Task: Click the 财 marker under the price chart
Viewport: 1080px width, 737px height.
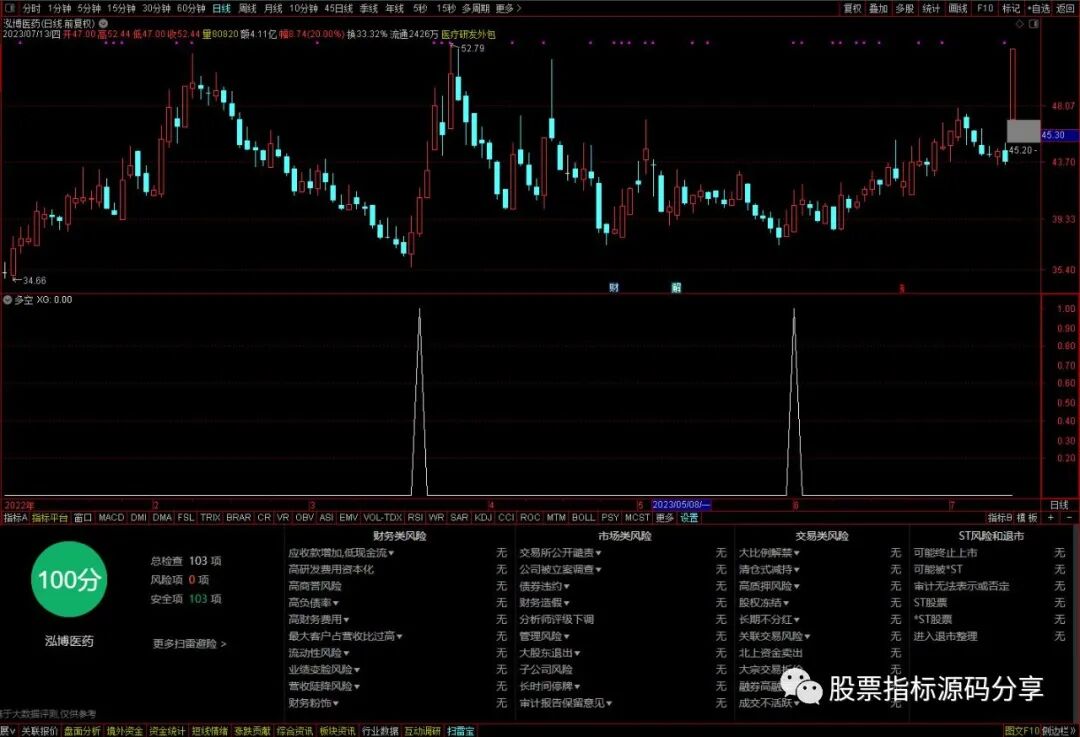Action: click(614, 288)
